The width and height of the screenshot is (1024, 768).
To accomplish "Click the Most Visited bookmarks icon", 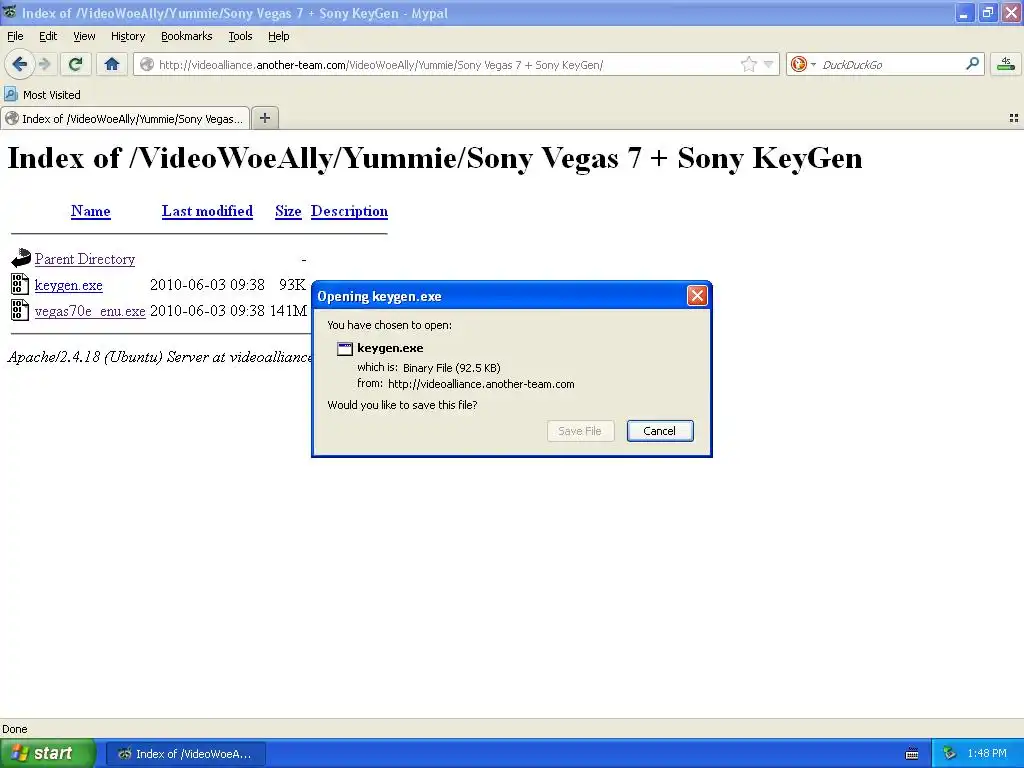I will coord(10,94).
